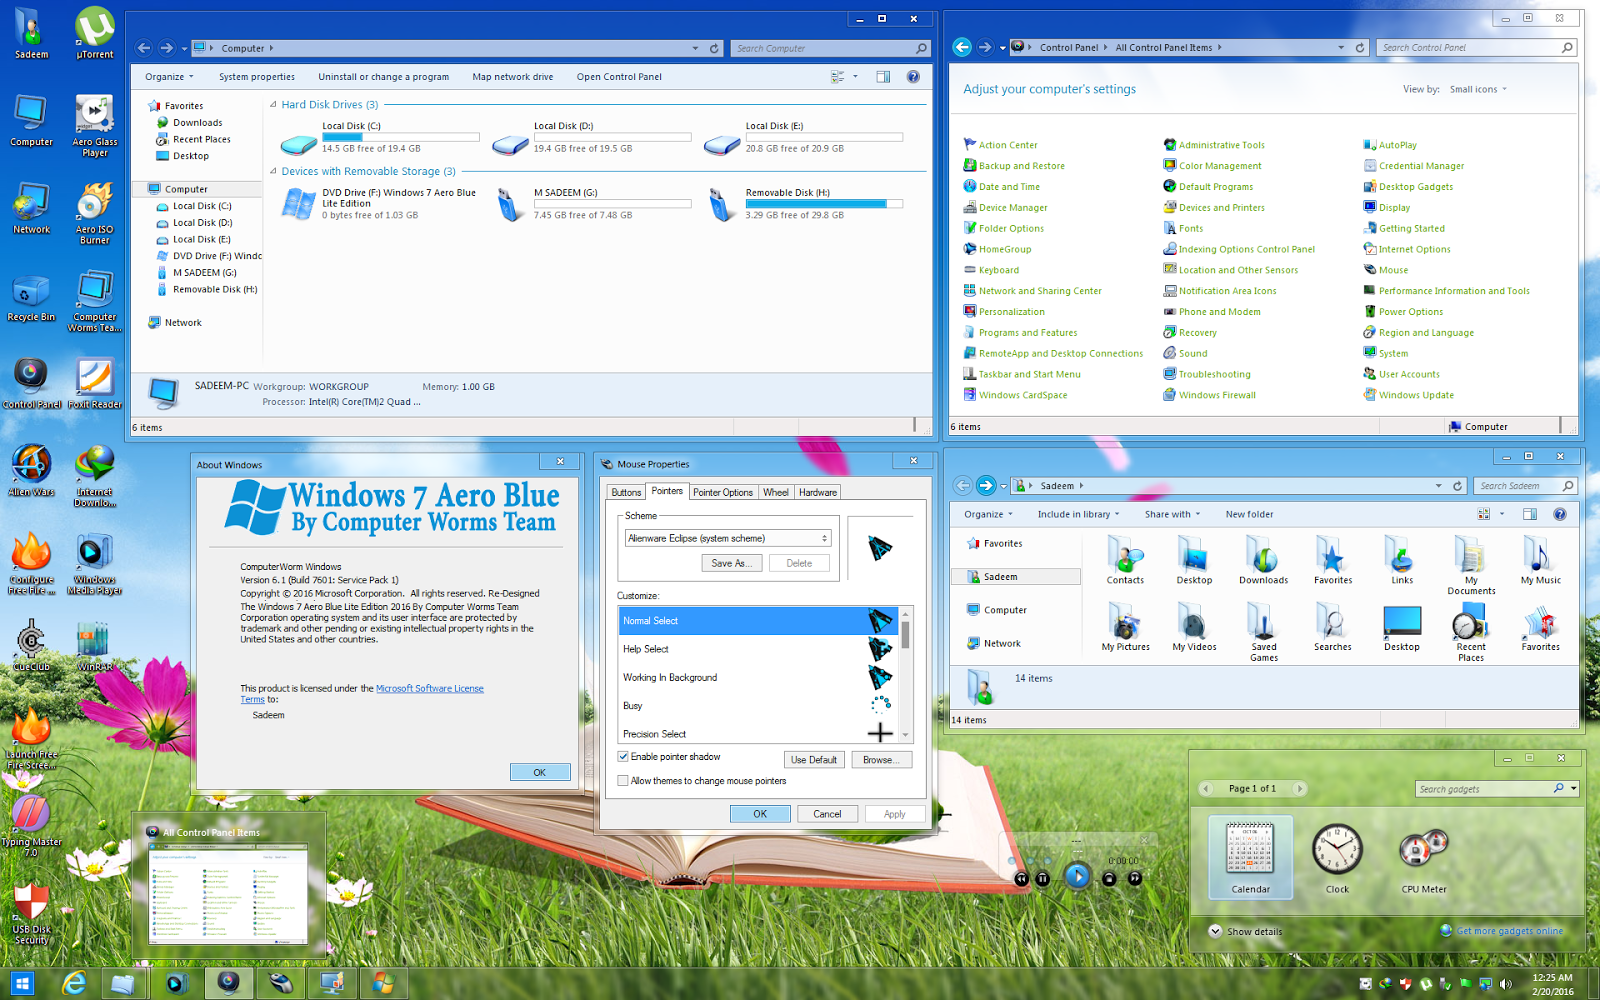The image size is (1600, 1000).
Task: Open the Organize menu in Computer window
Action: 168,76
